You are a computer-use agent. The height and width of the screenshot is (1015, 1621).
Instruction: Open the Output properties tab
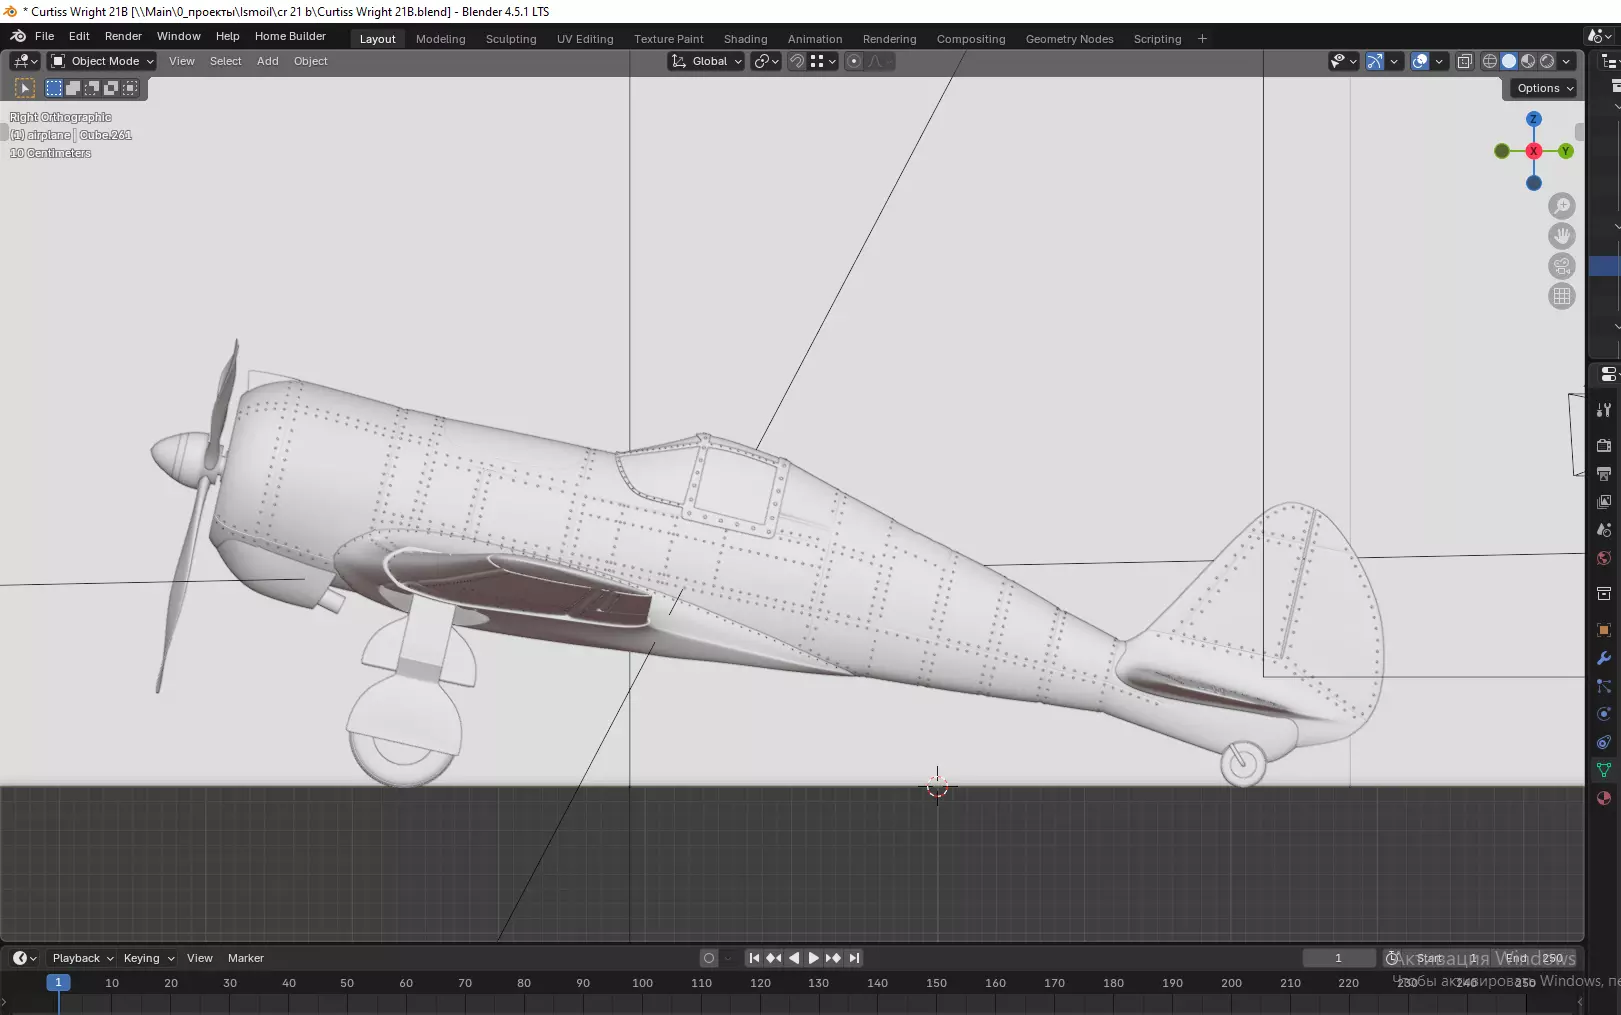tap(1604, 474)
